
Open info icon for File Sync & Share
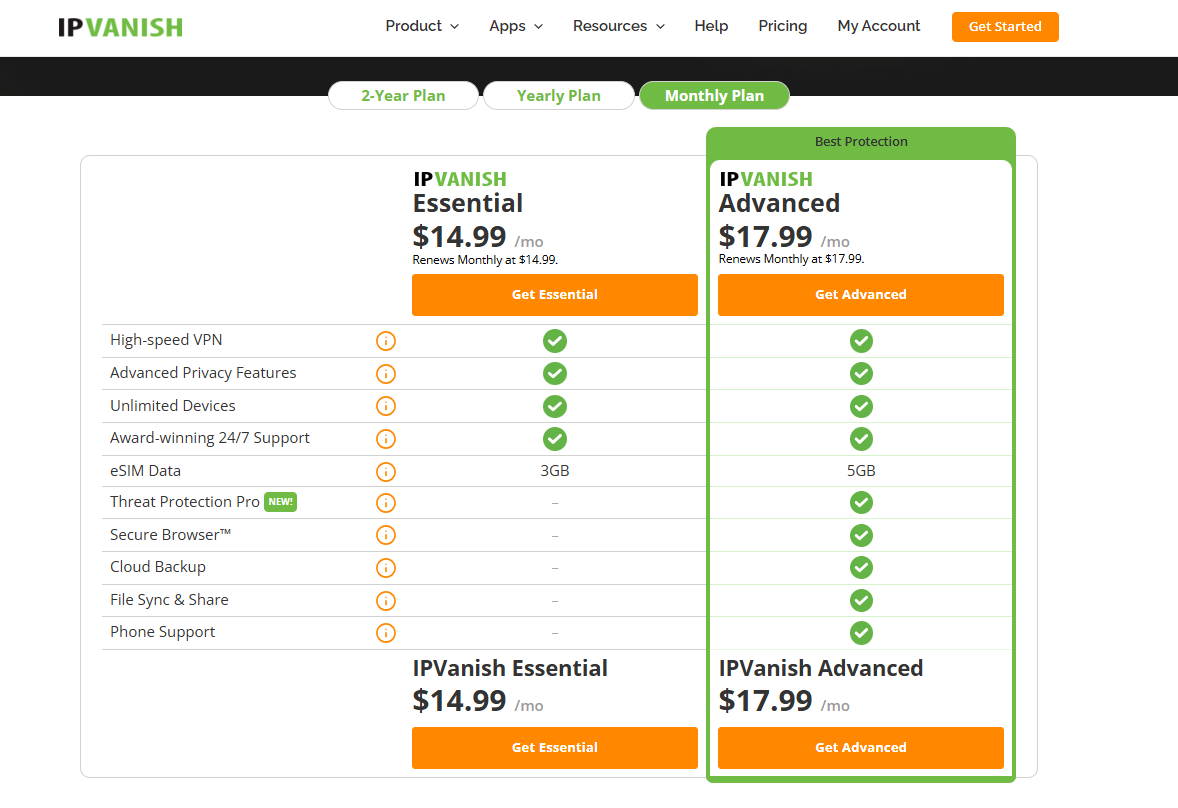pyautogui.click(x=385, y=601)
